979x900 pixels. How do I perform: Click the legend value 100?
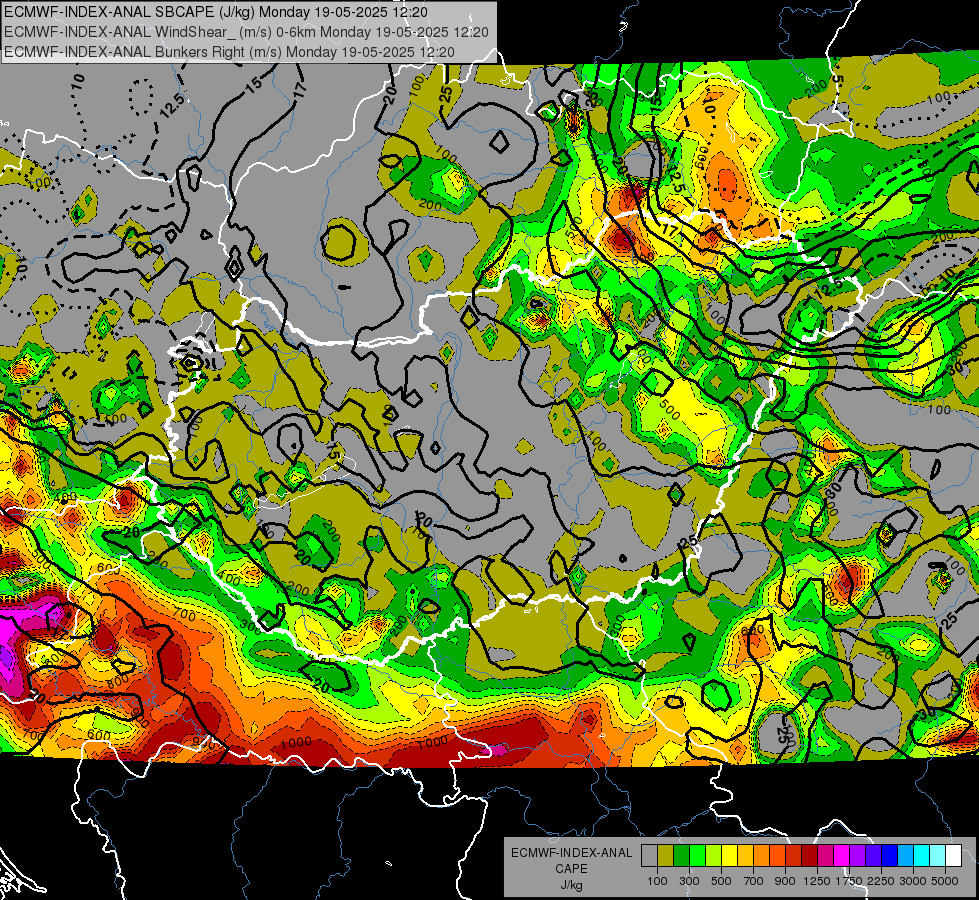(657, 881)
